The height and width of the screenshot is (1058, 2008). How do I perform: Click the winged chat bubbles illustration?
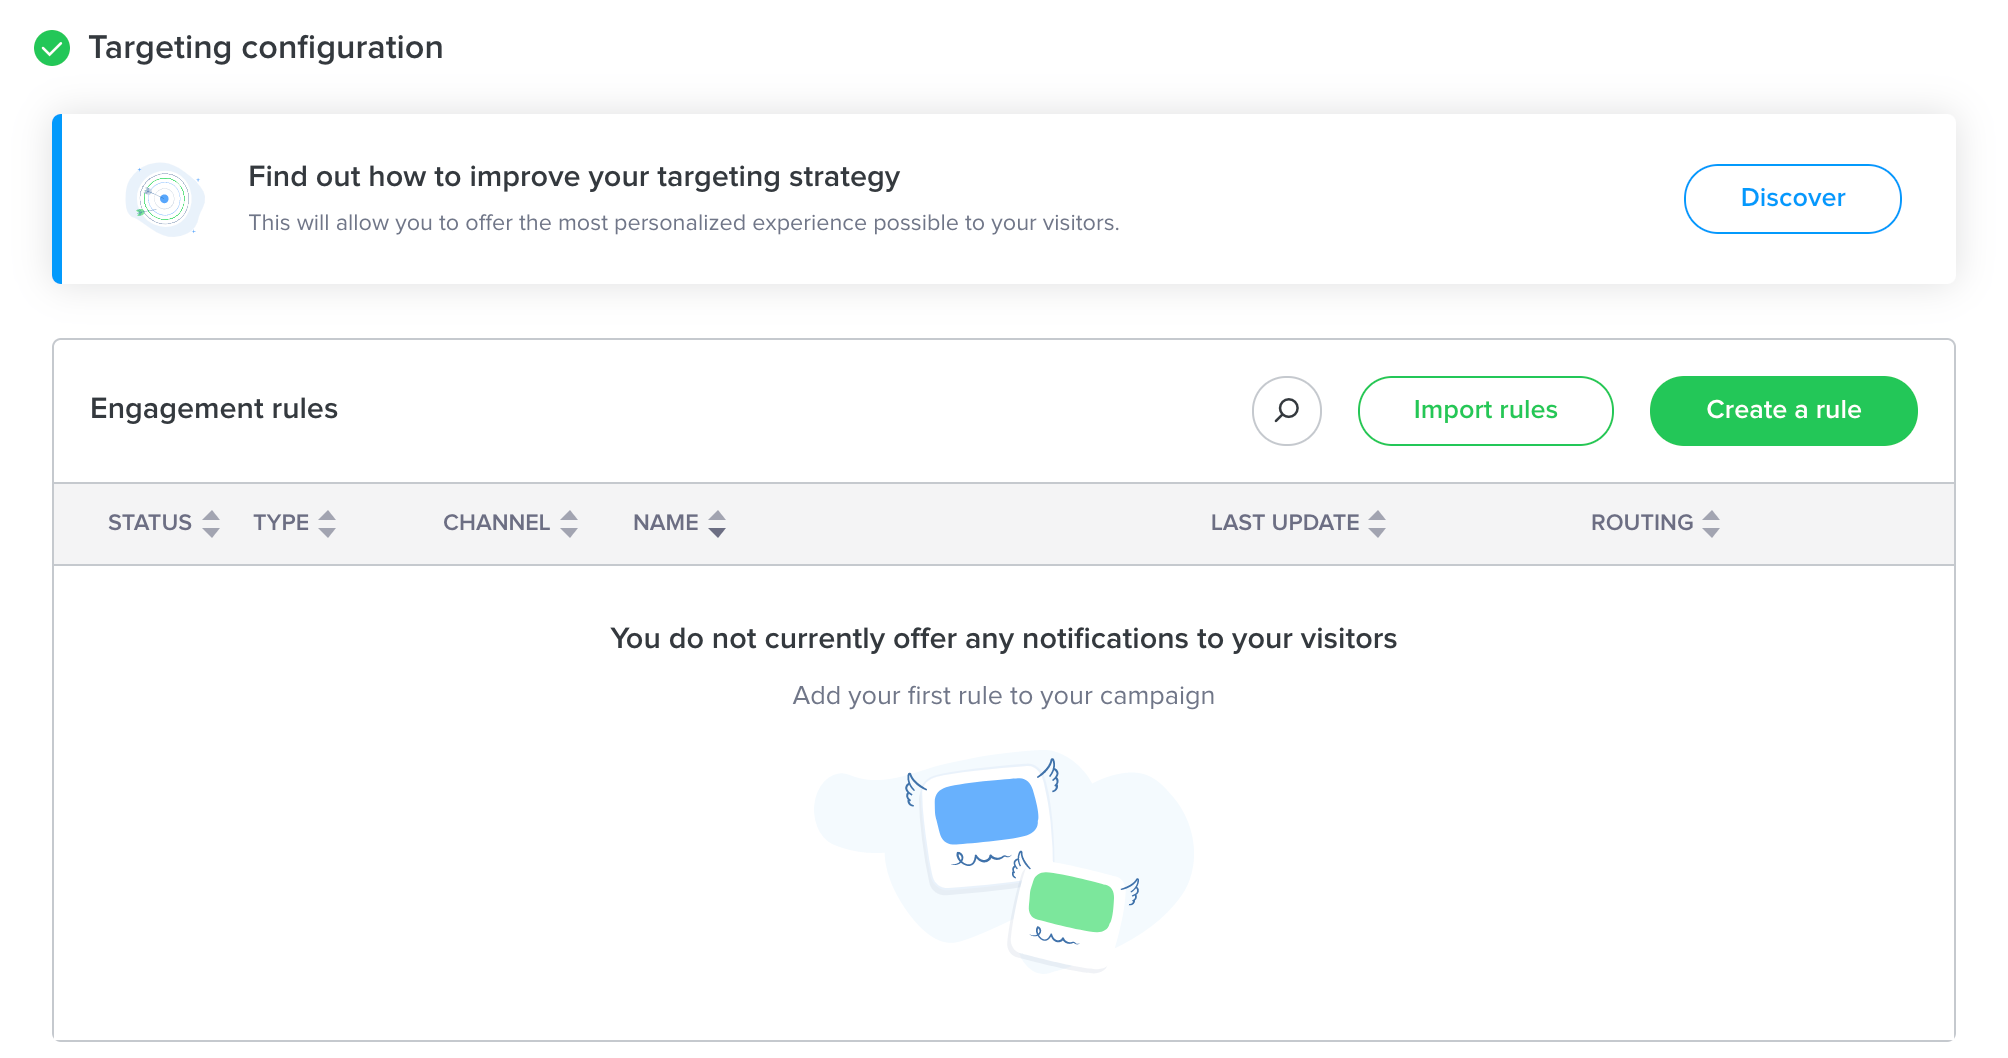coord(1004,862)
